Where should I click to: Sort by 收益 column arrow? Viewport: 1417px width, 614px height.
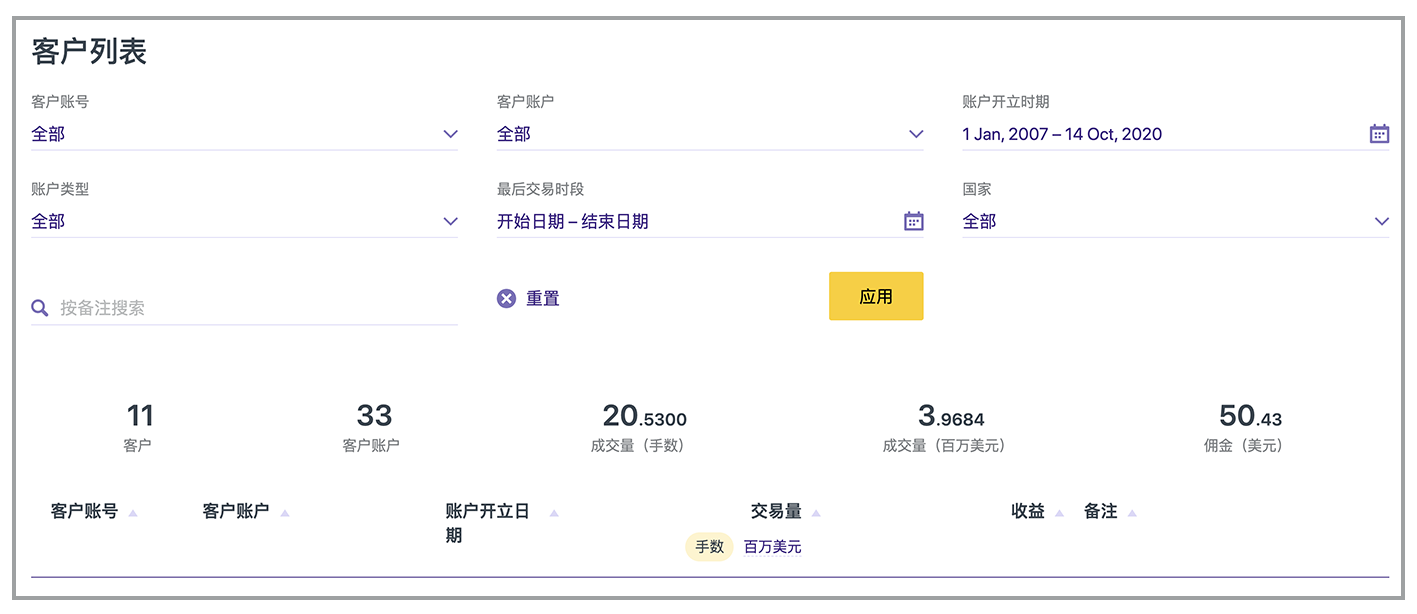pos(1059,513)
